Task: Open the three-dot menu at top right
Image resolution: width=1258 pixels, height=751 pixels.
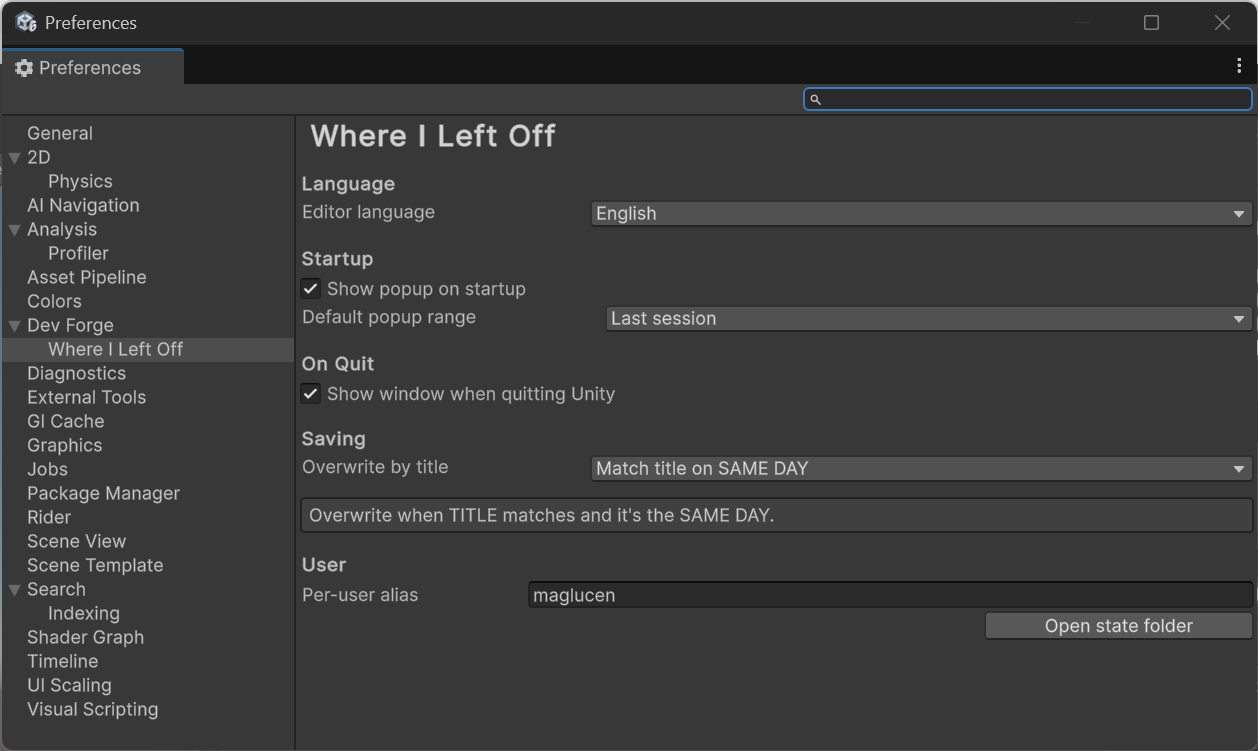Action: pyautogui.click(x=1240, y=64)
